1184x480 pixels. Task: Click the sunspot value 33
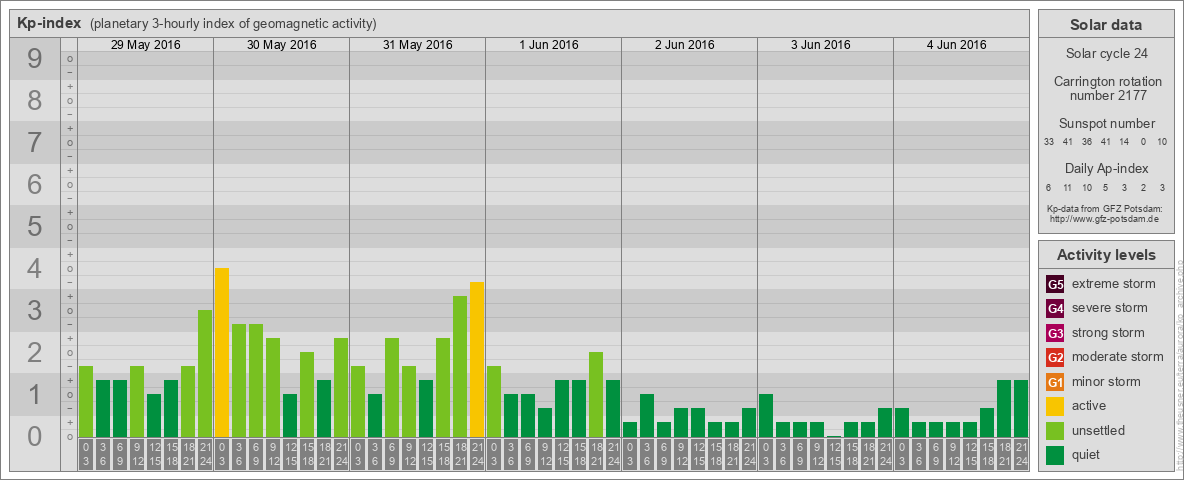1049,142
